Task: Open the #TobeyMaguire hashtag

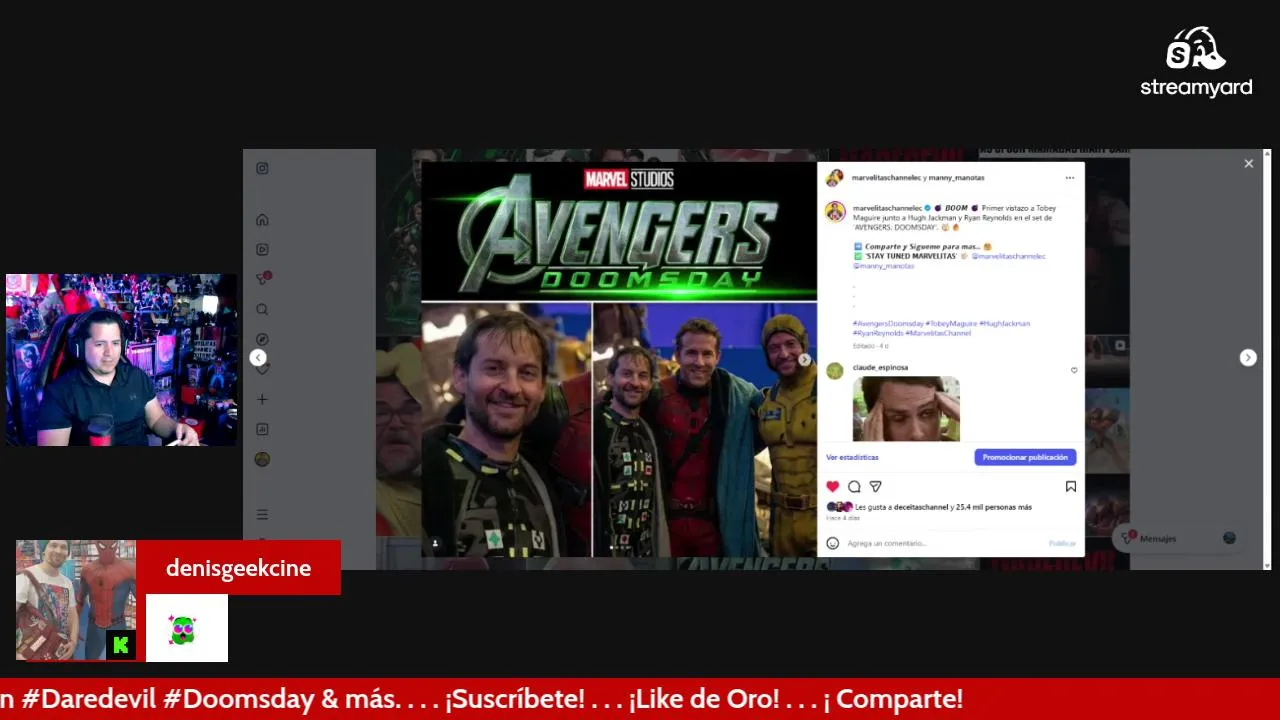Action: (951, 324)
